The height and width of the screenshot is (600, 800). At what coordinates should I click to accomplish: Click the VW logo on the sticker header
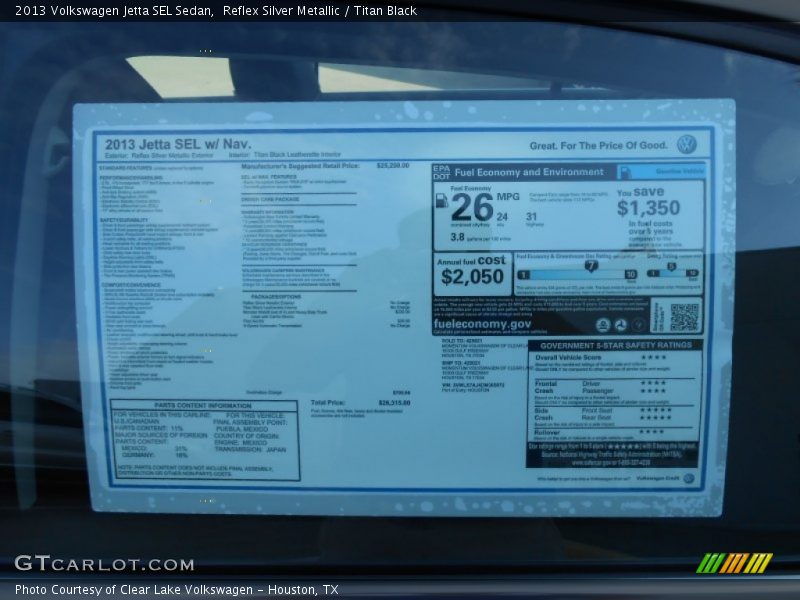pyautogui.click(x=687, y=144)
